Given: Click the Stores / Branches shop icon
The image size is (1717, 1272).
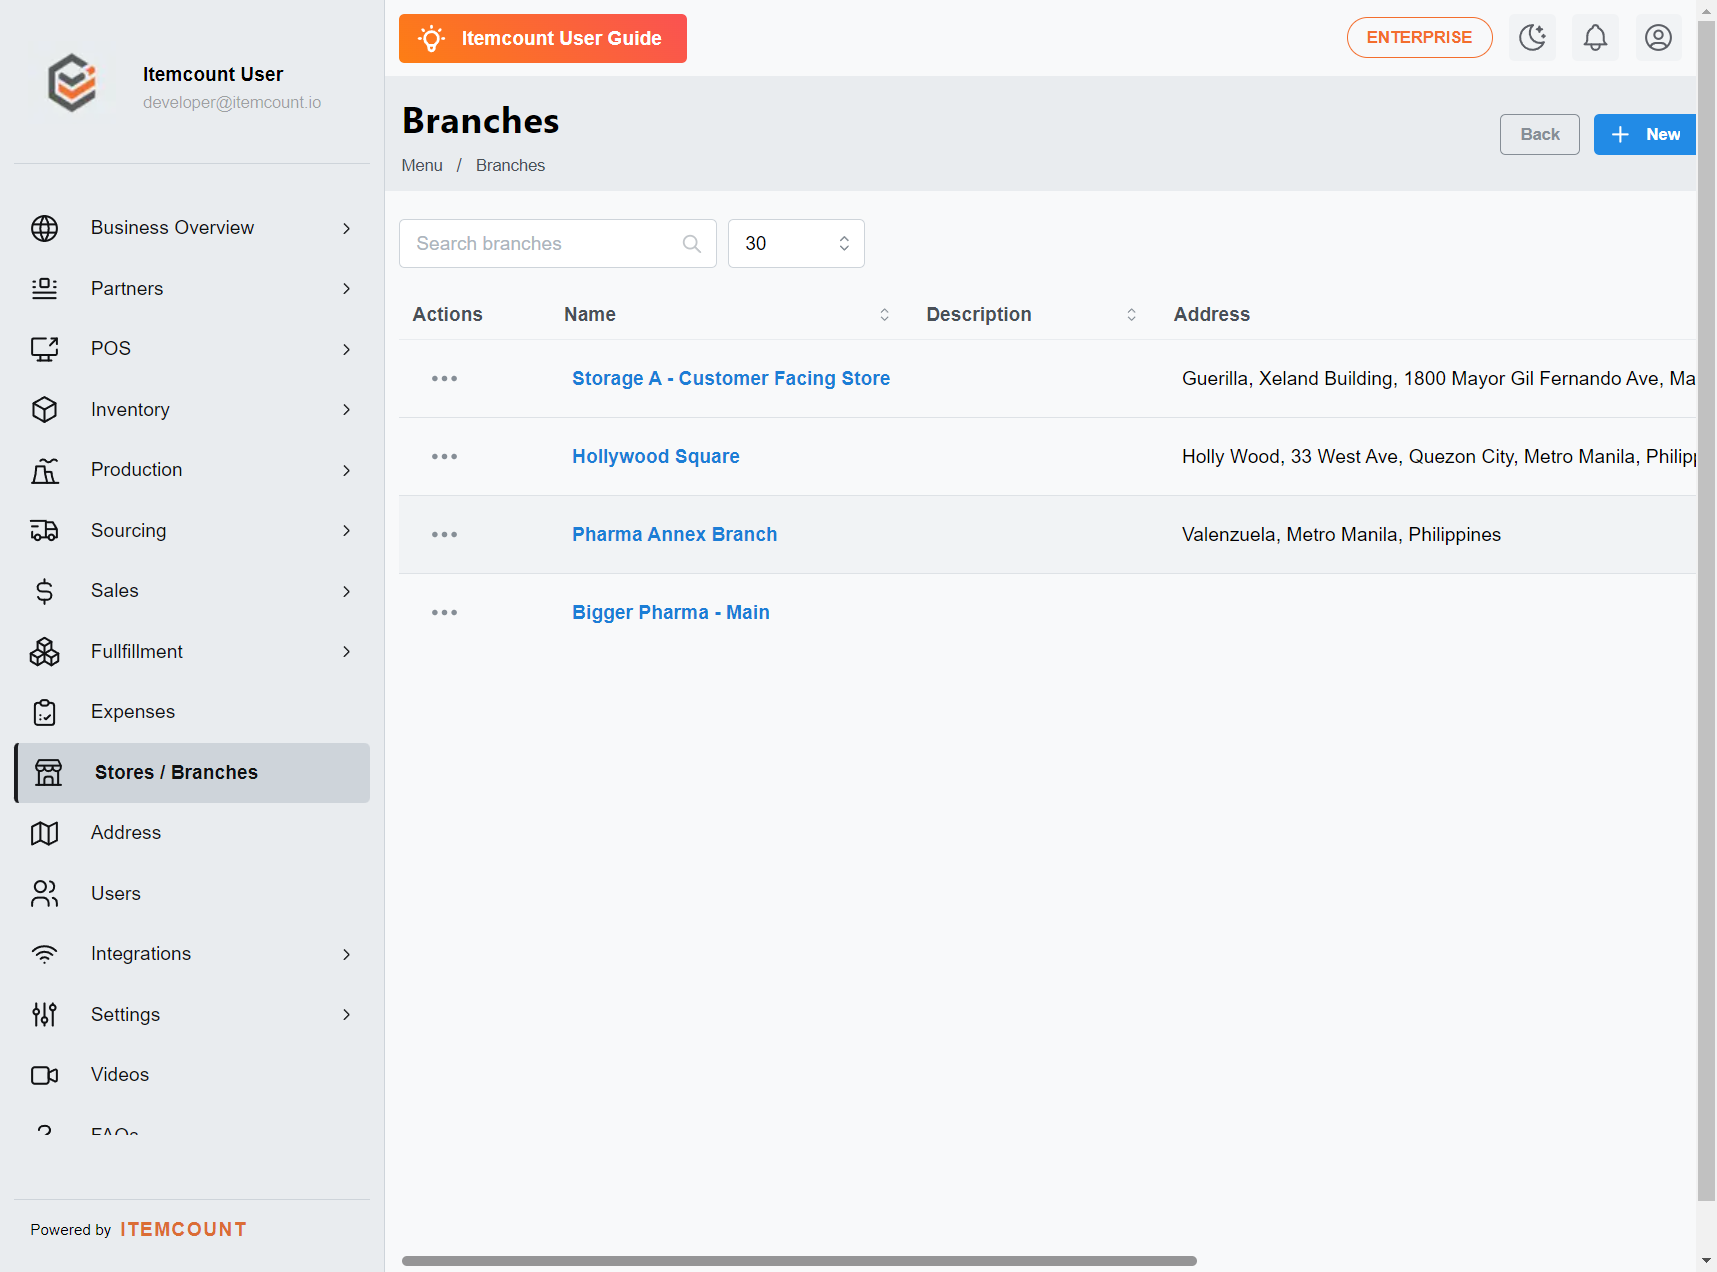Looking at the screenshot, I should click(48, 773).
